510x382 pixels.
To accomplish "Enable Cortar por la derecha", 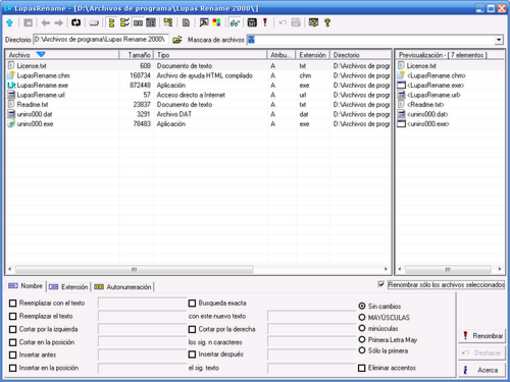I will click(x=192, y=329).
